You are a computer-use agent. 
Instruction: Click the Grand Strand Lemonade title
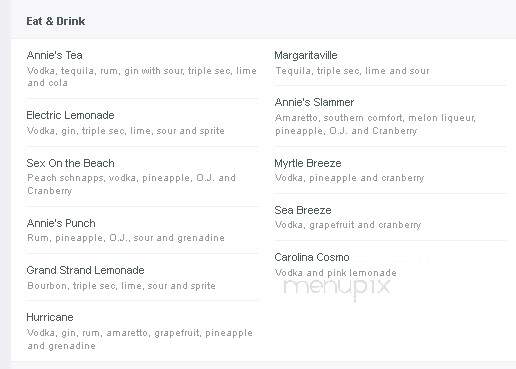point(85,270)
